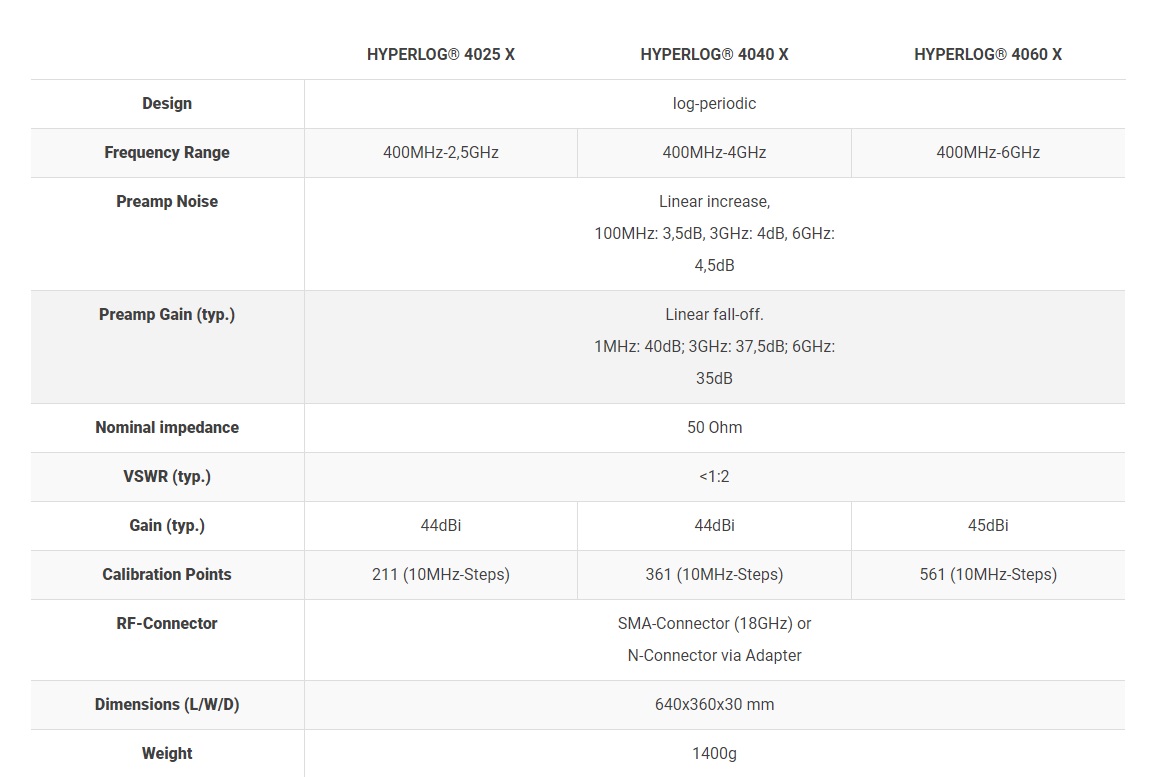This screenshot has height=777, width=1153.
Task: Click the 211 (10MHz-Steps) cell
Action: click(x=440, y=574)
